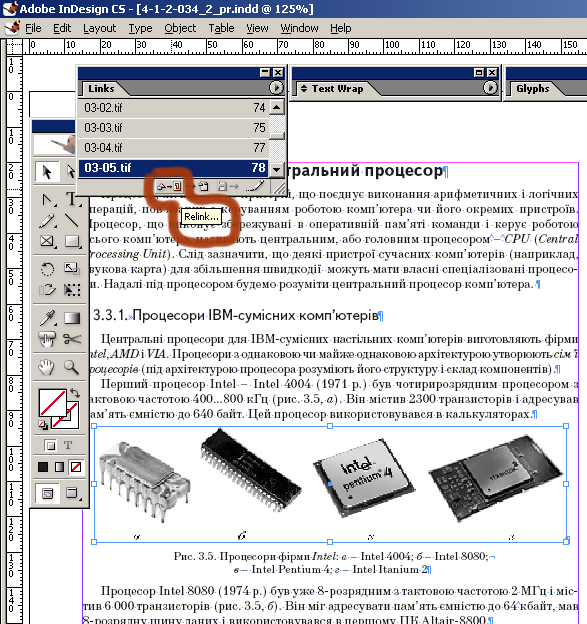This screenshot has width=587, height=624.
Task: Select the 03-05.tif link row
Action: [173, 168]
